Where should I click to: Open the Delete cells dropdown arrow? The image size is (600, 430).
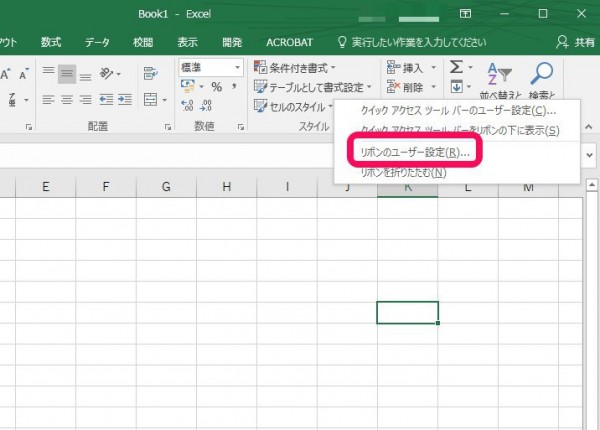coord(434,87)
